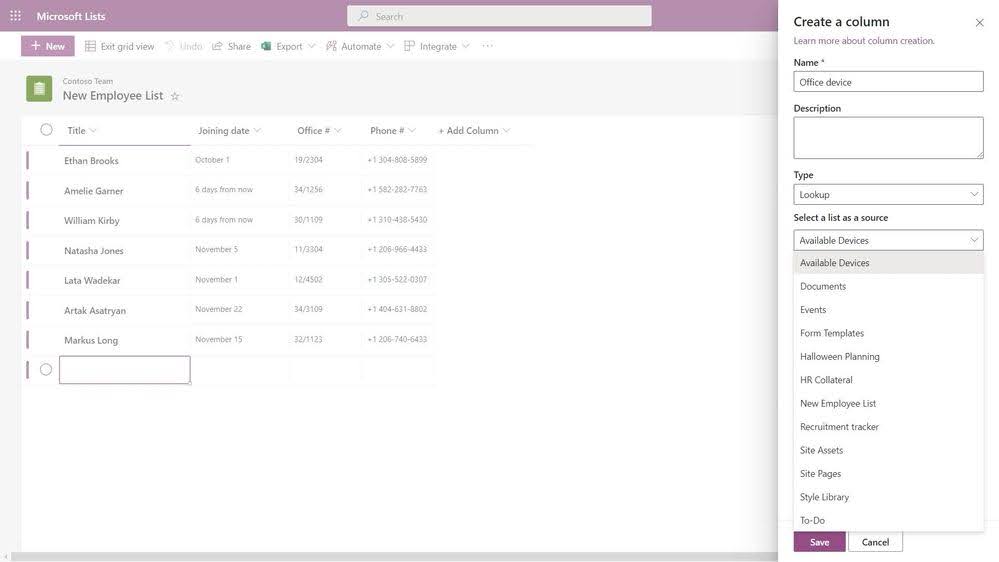Choose To-Do from source list
Viewport: 999px width, 562px height.
pyautogui.click(x=888, y=520)
